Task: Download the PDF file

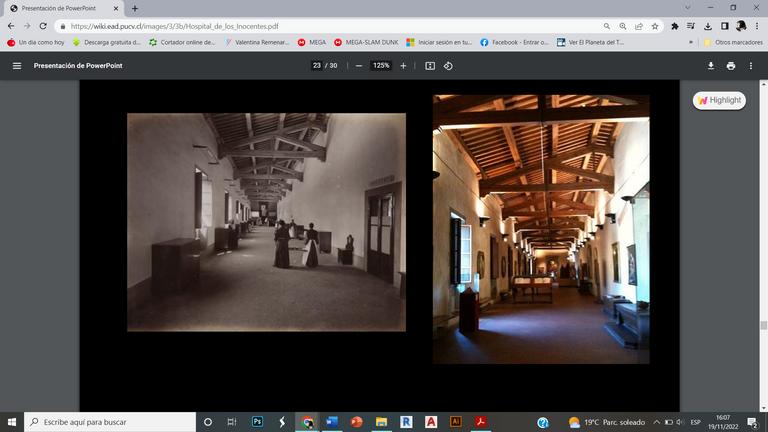Action: coord(711,66)
